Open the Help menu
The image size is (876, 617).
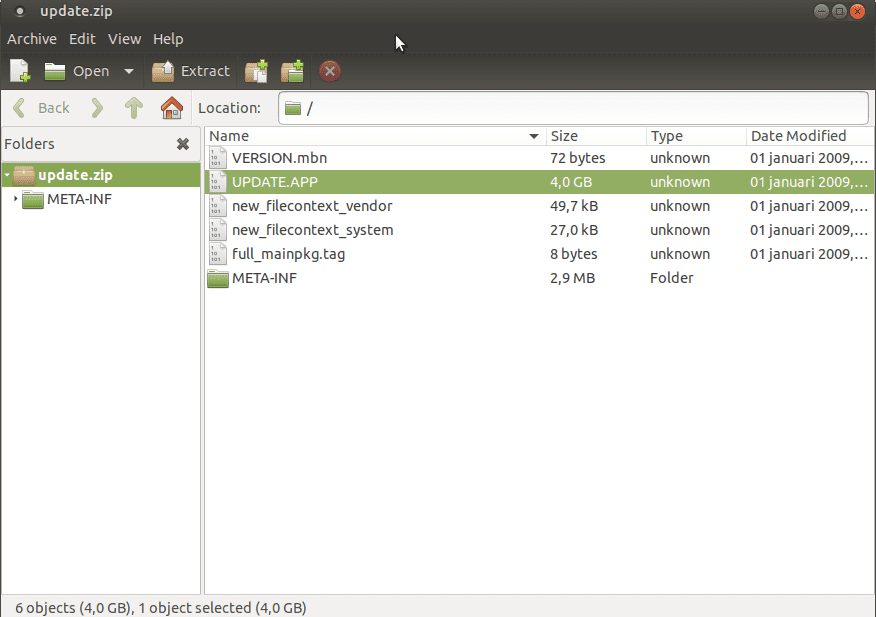(x=168, y=39)
